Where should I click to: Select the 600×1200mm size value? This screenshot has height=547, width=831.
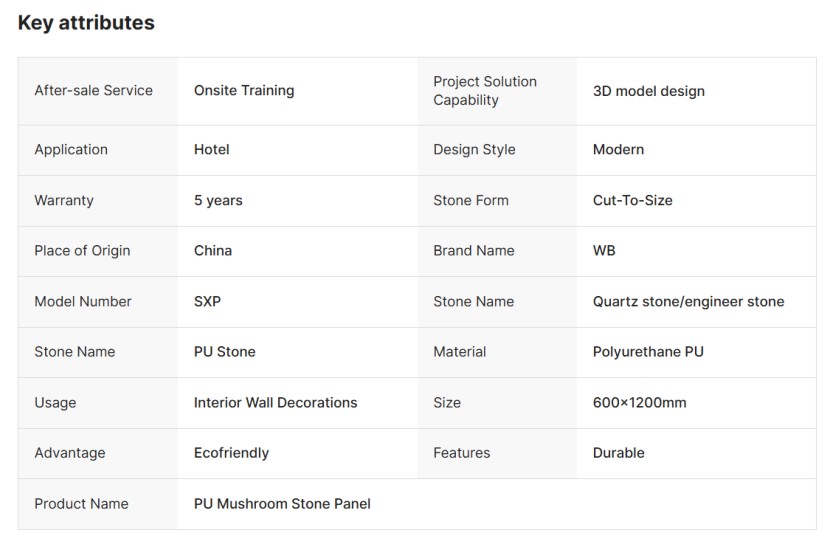(x=639, y=402)
